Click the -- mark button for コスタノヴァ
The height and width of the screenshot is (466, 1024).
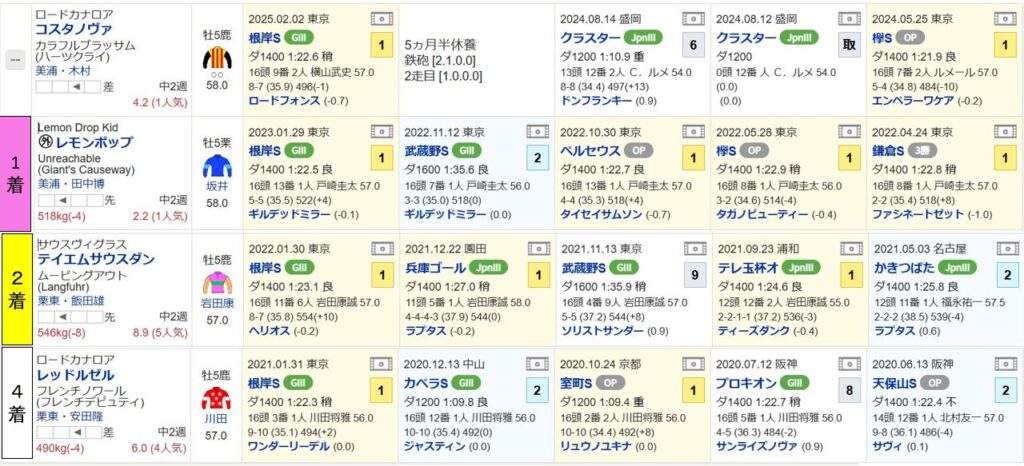[x=15, y=59]
